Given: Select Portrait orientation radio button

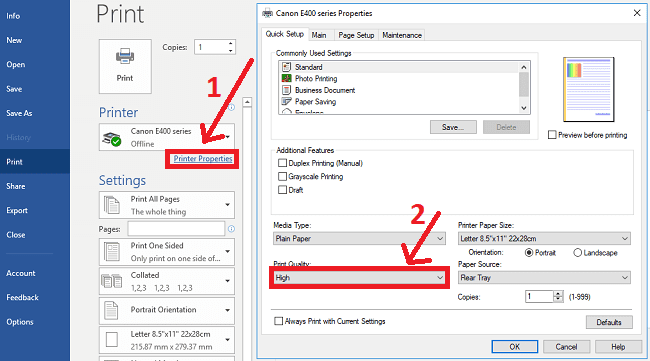Looking at the screenshot, I should (x=529, y=252).
